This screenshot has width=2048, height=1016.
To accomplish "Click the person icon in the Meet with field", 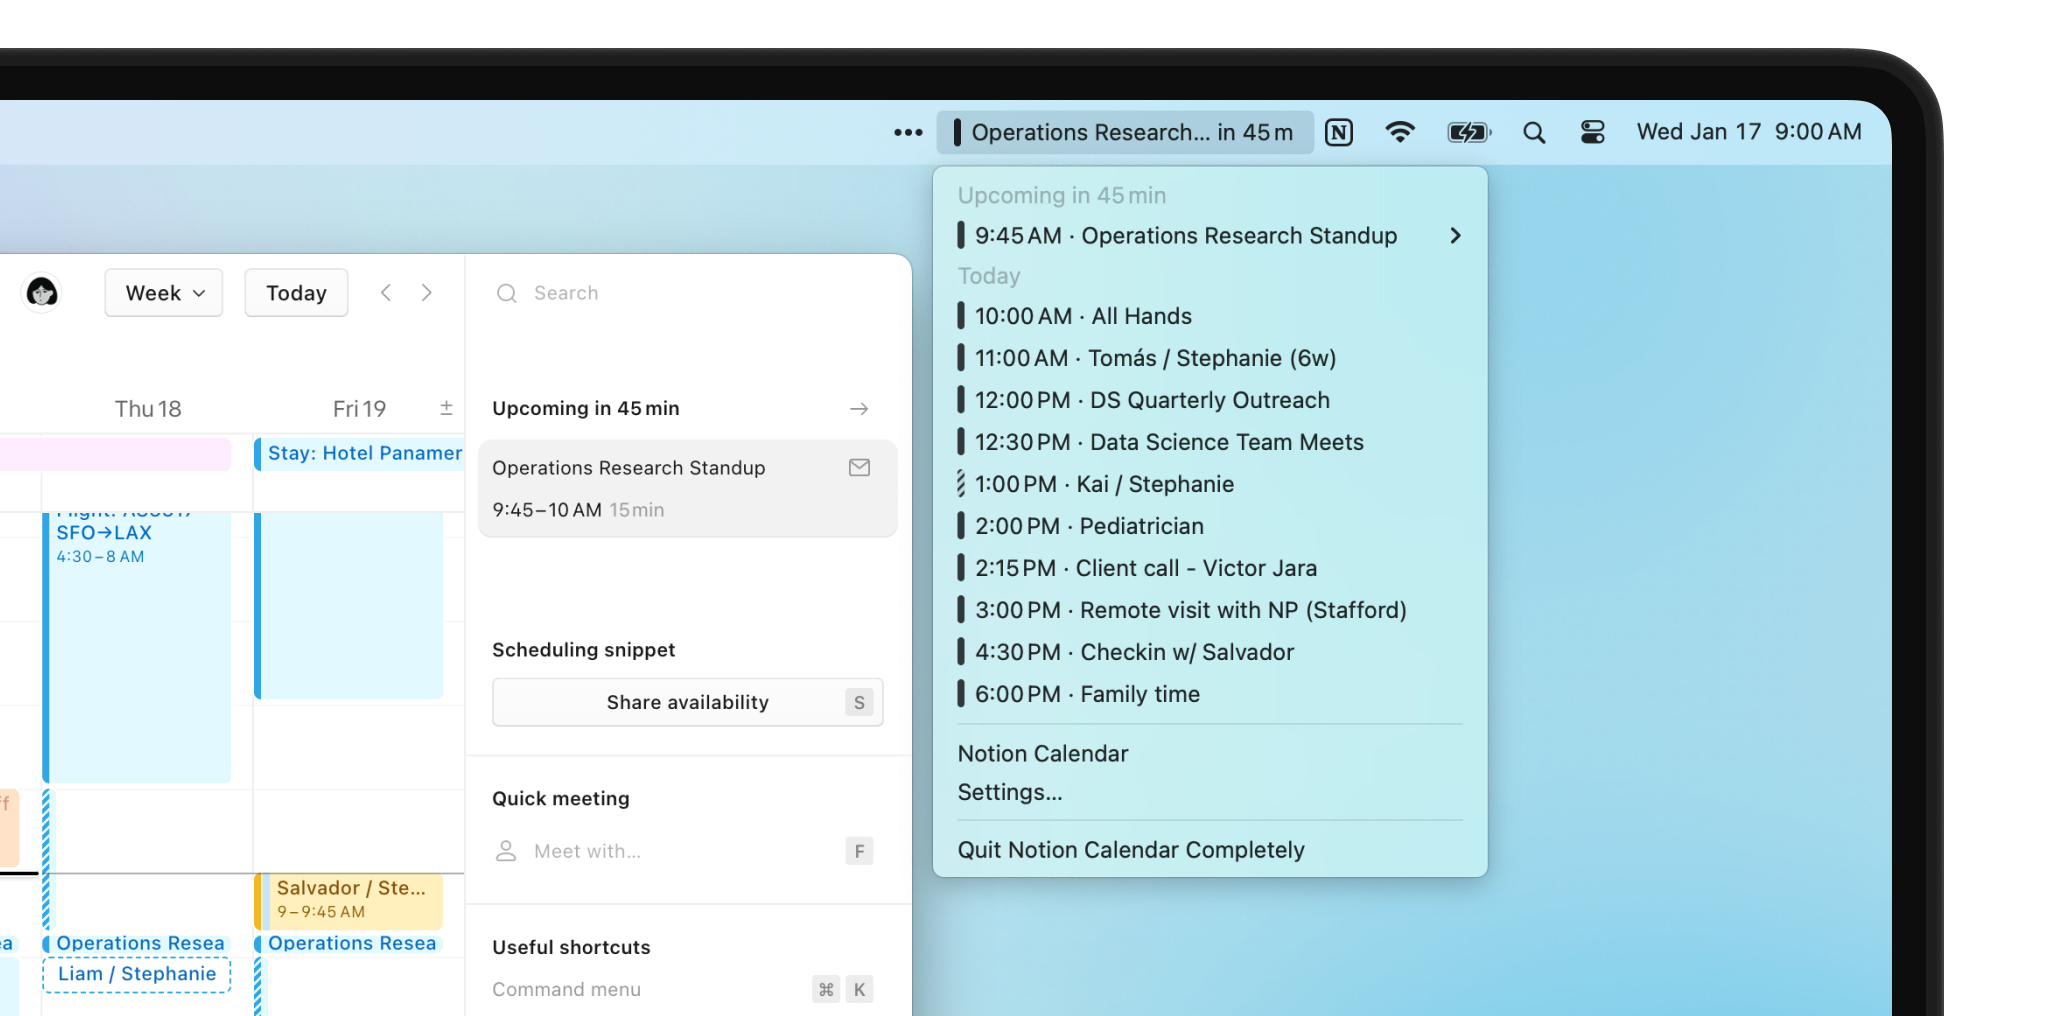I will point(507,851).
